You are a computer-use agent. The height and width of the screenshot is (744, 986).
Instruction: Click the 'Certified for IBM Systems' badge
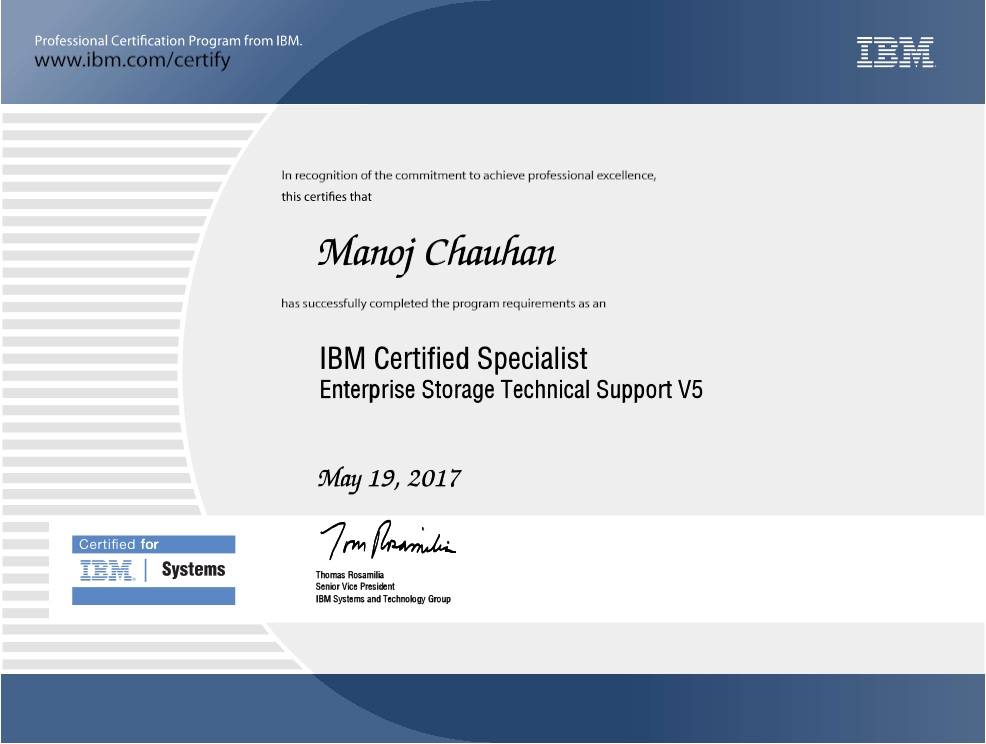(x=153, y=570)
